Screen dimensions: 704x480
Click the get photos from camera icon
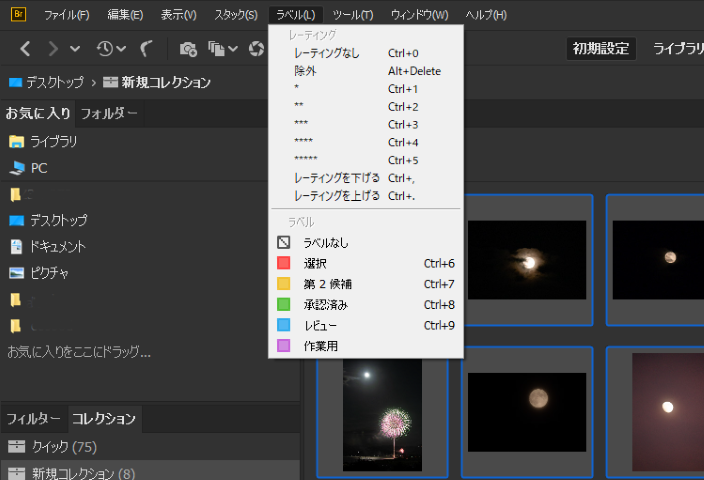pos(187,48)
